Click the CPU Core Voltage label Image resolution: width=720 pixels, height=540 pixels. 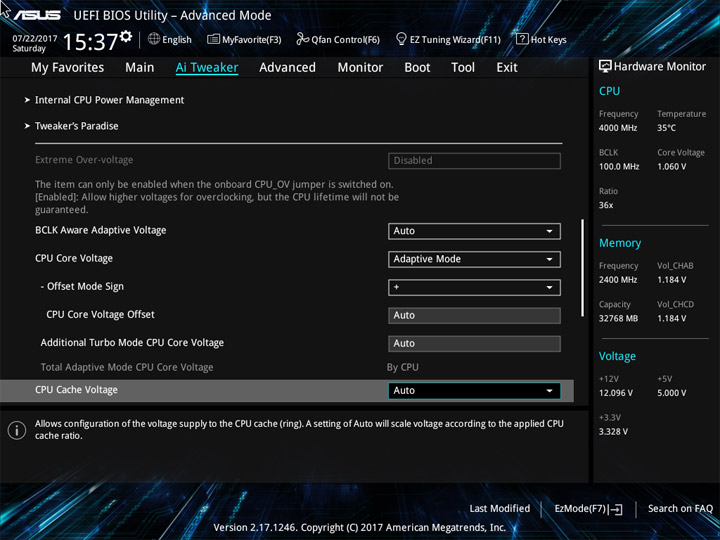(74, 259)
